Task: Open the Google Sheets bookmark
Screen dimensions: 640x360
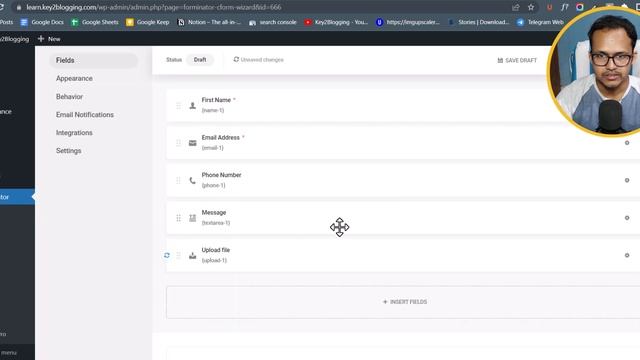Action: pos(95,22)
